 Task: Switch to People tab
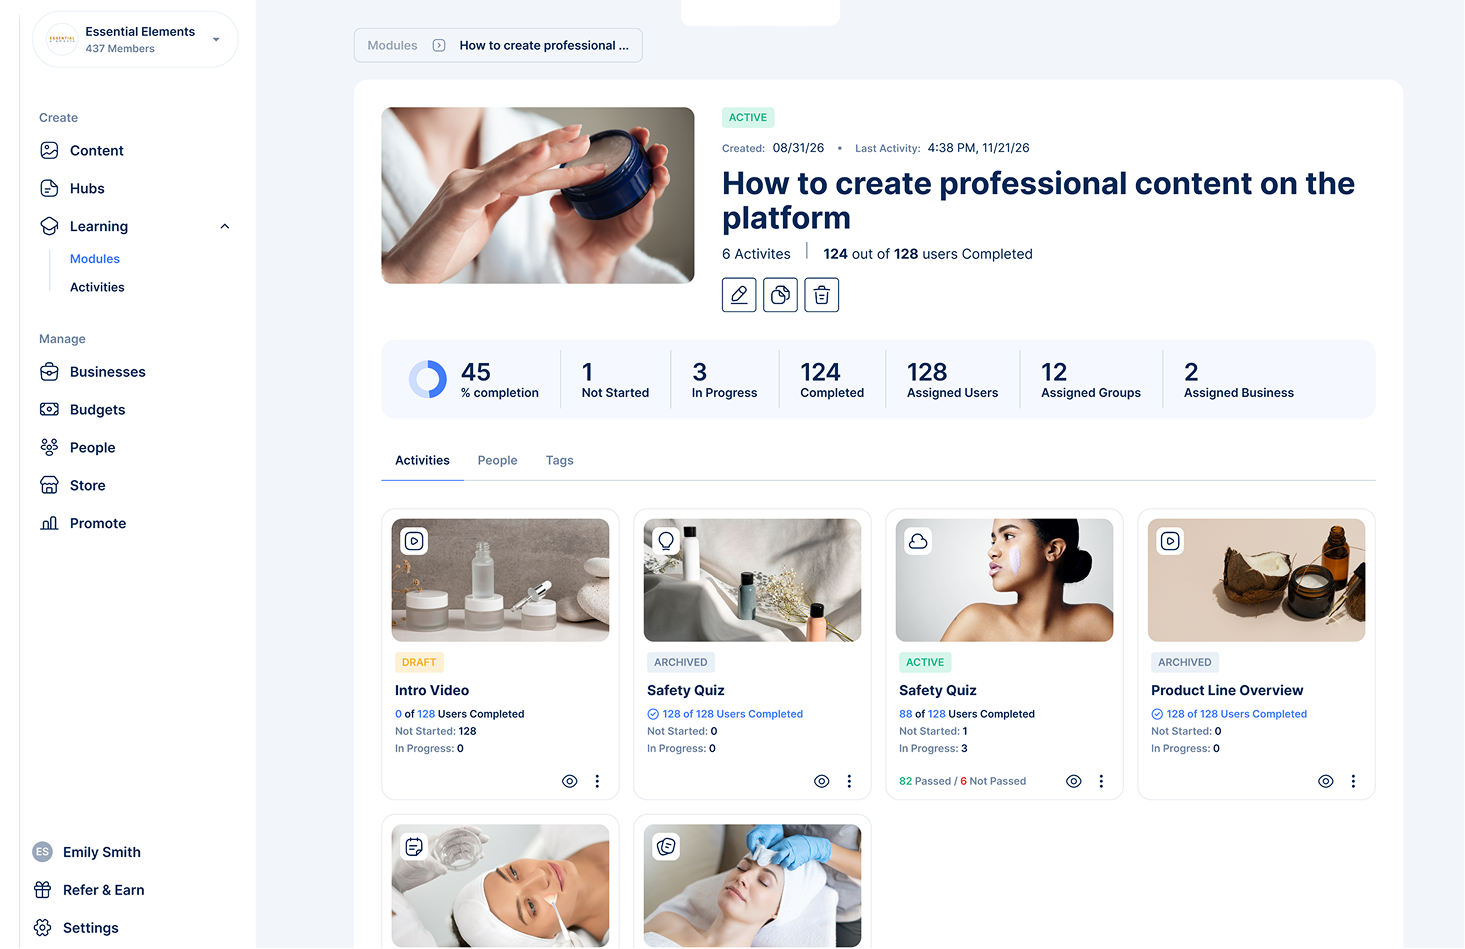pos(497,460)
